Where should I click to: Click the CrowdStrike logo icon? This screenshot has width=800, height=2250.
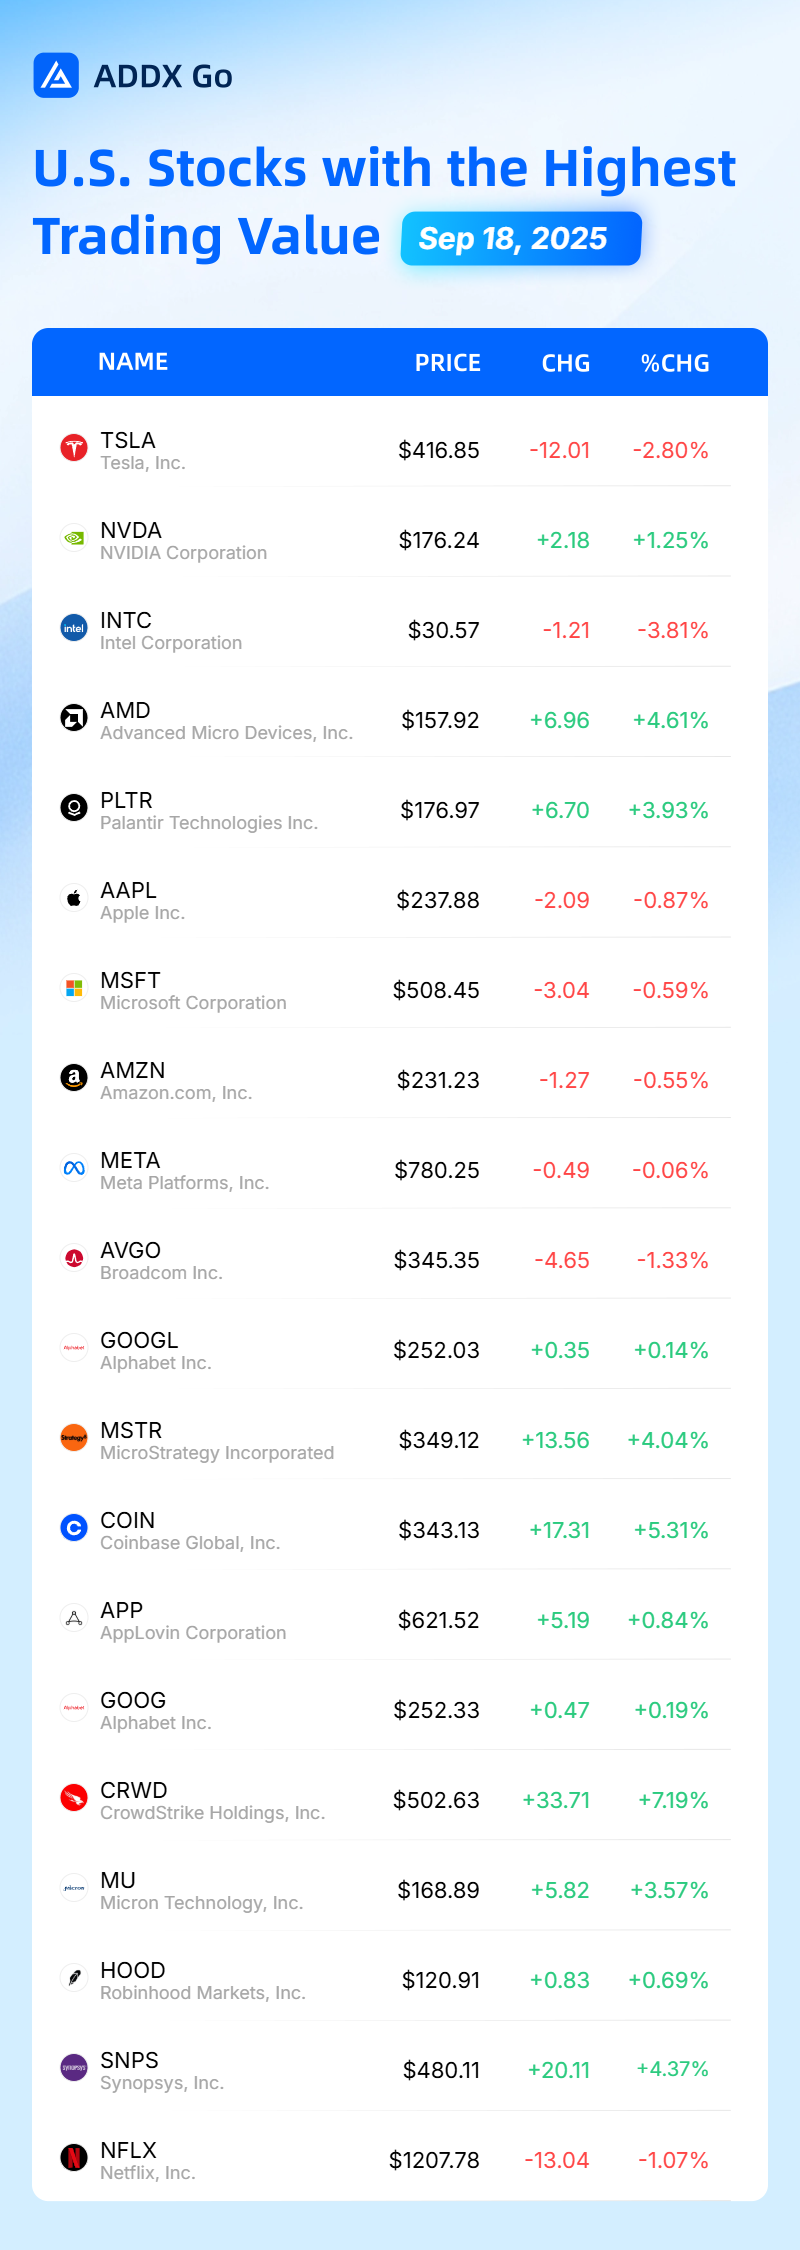[74, 1798]
